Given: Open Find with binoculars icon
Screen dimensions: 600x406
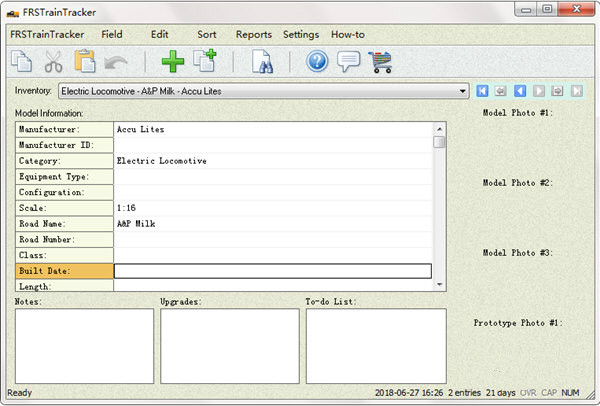Looking at the screenshot, I should pyautogui.click(x=261, y=62).
